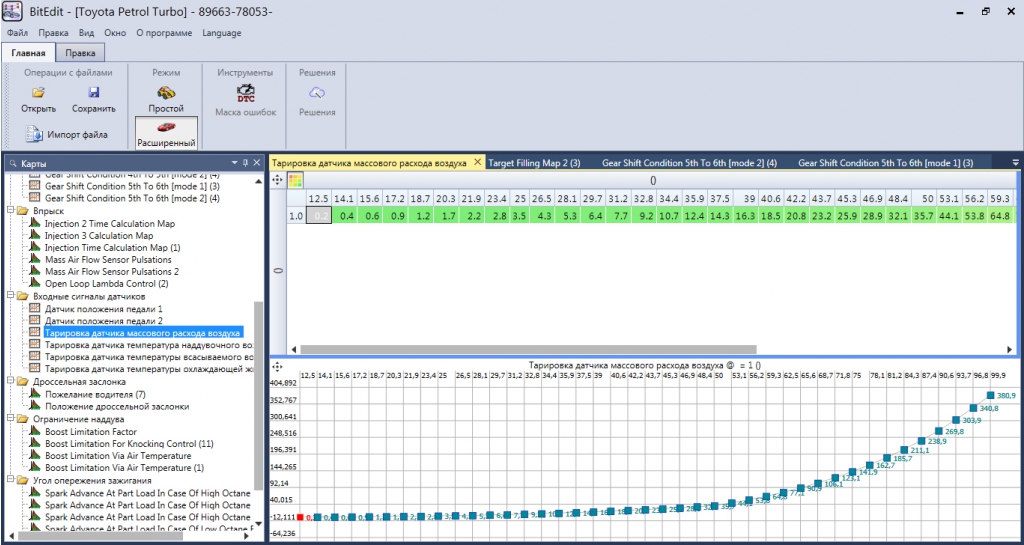This screenshot has width=1024, height=545.
Task: Click the move arrows icon above the table
Action: 277,181
